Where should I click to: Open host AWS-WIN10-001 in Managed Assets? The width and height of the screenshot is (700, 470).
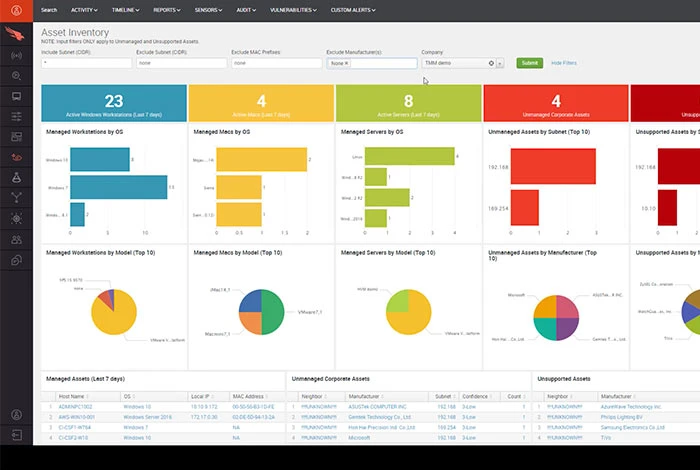pyautogui.click(x=77, y=417)
